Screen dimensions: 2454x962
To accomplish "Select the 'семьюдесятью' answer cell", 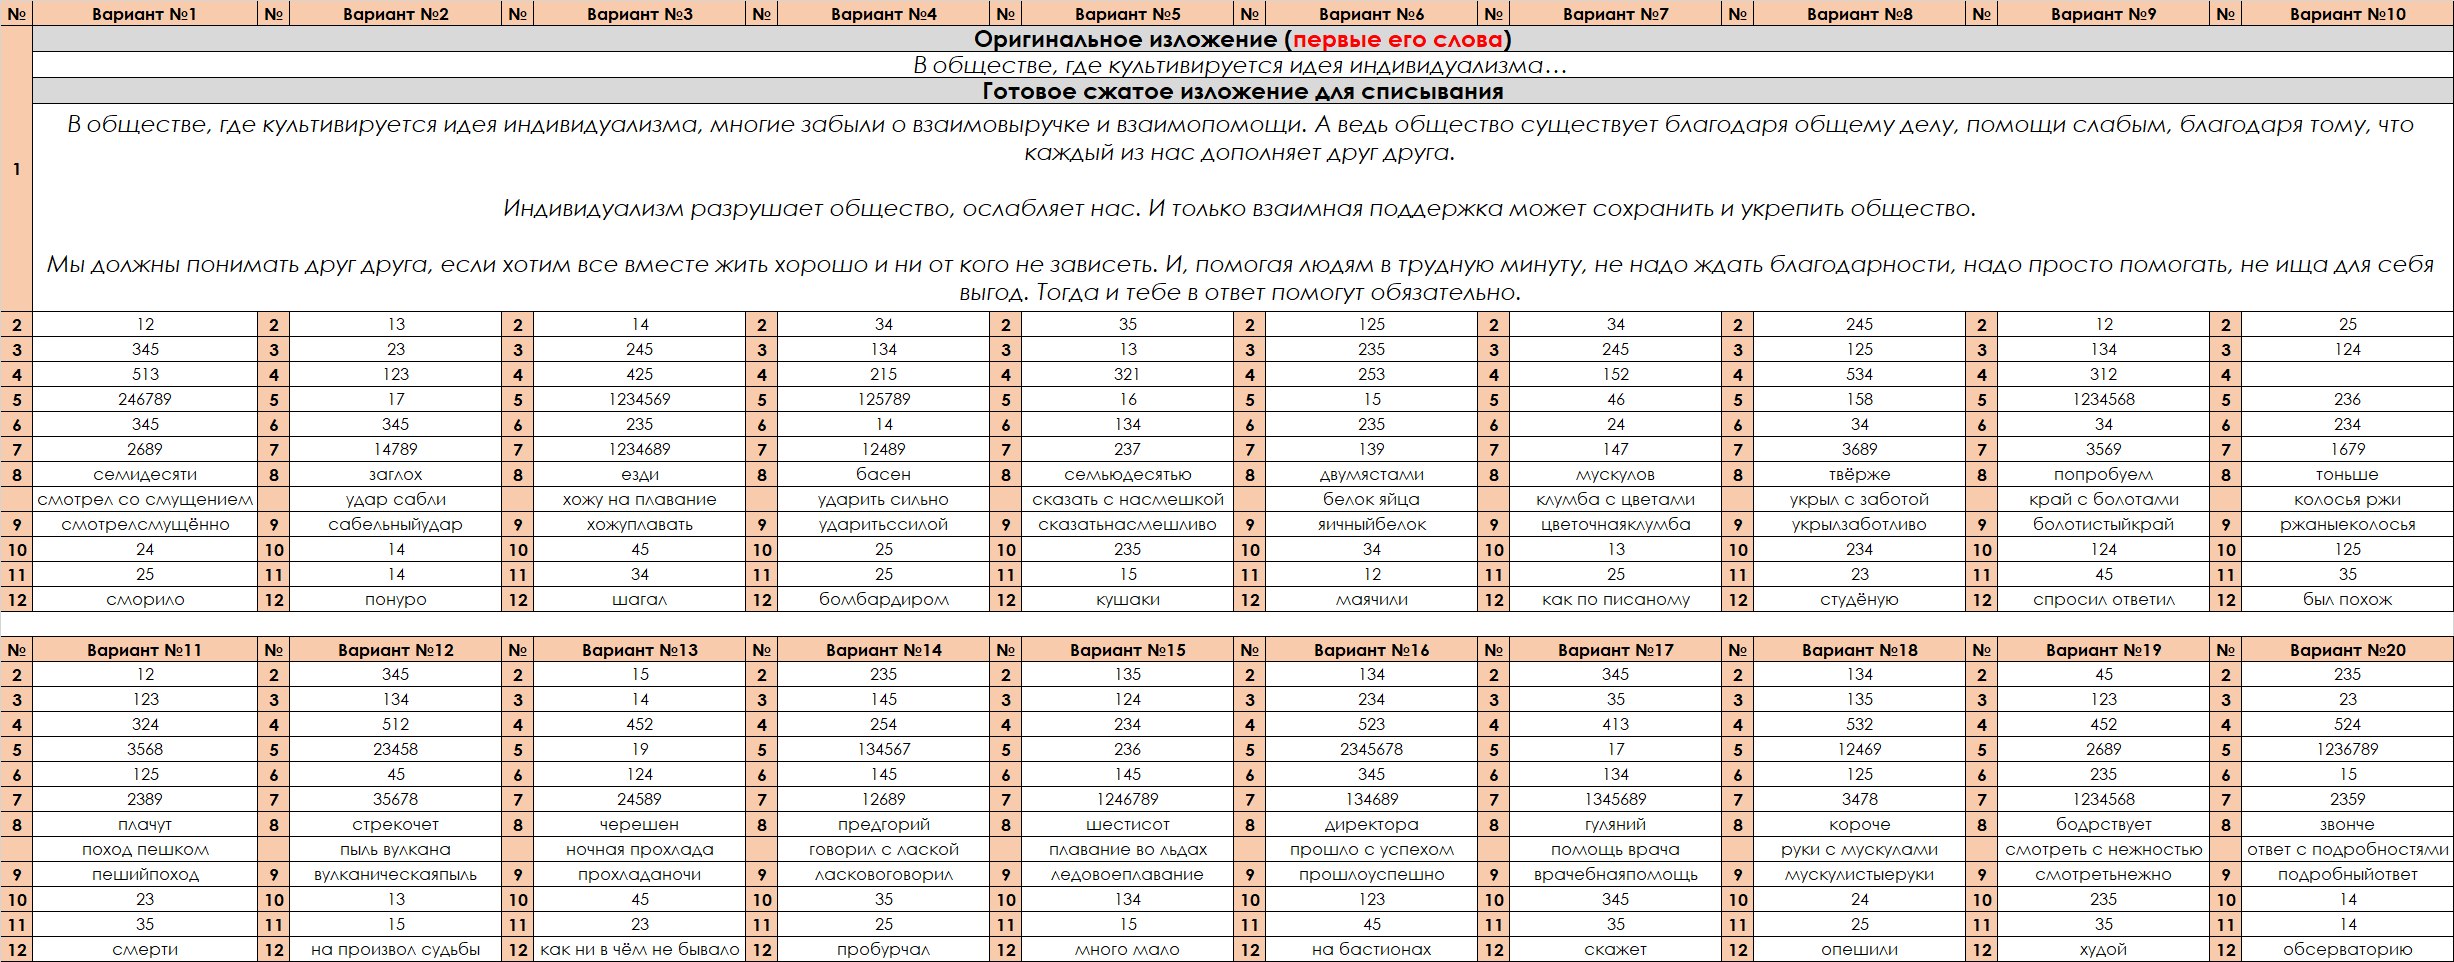I will [x=1127, y=475].
